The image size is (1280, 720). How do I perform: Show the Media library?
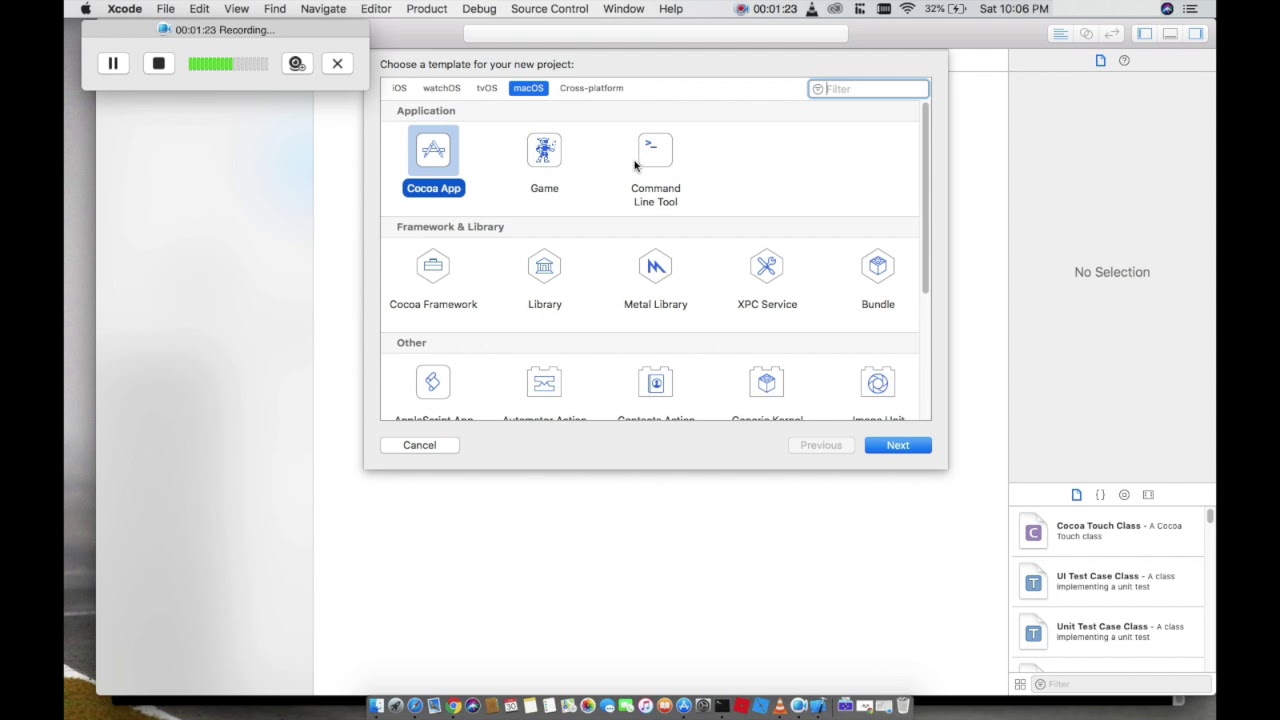click(1148, 495)
